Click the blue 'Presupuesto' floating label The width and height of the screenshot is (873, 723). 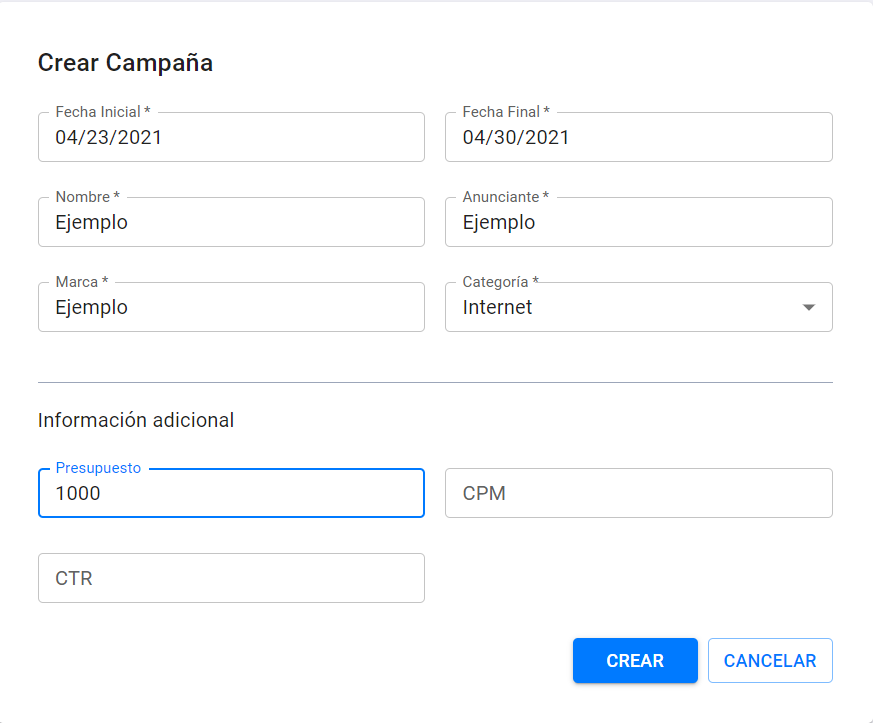[98, 468]
